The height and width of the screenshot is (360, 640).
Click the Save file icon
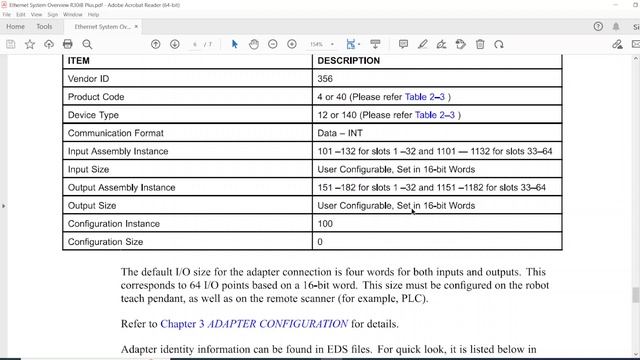(11, 44)
